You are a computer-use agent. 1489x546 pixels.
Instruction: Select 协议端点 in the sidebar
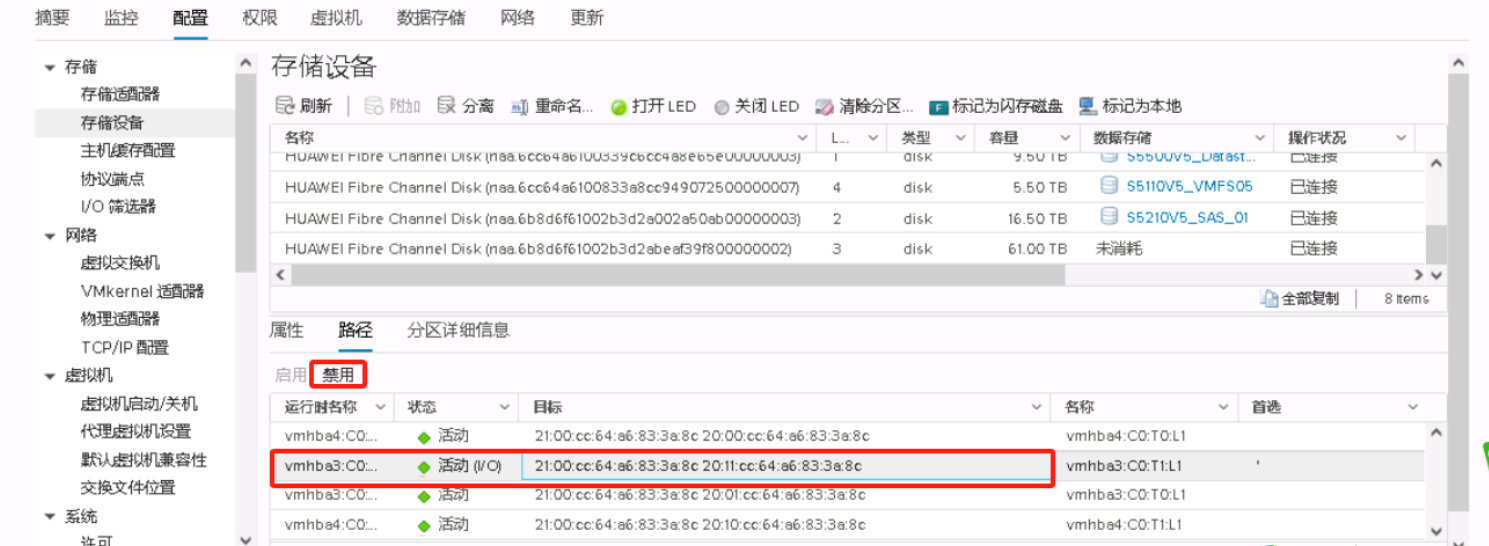pyautogui.click(x=112, y=178)
